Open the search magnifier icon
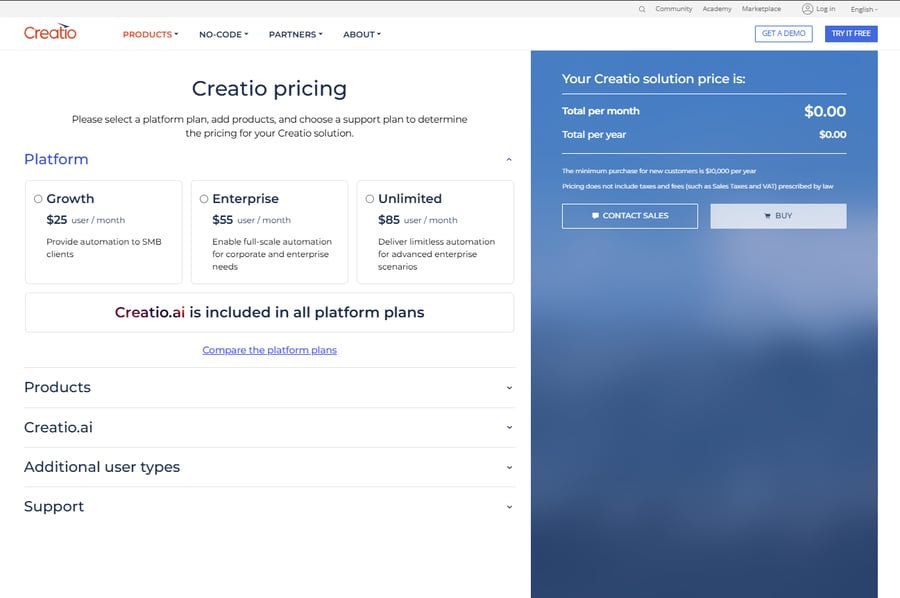Screen dimensions: 900x598 click(x=642, y=9)
